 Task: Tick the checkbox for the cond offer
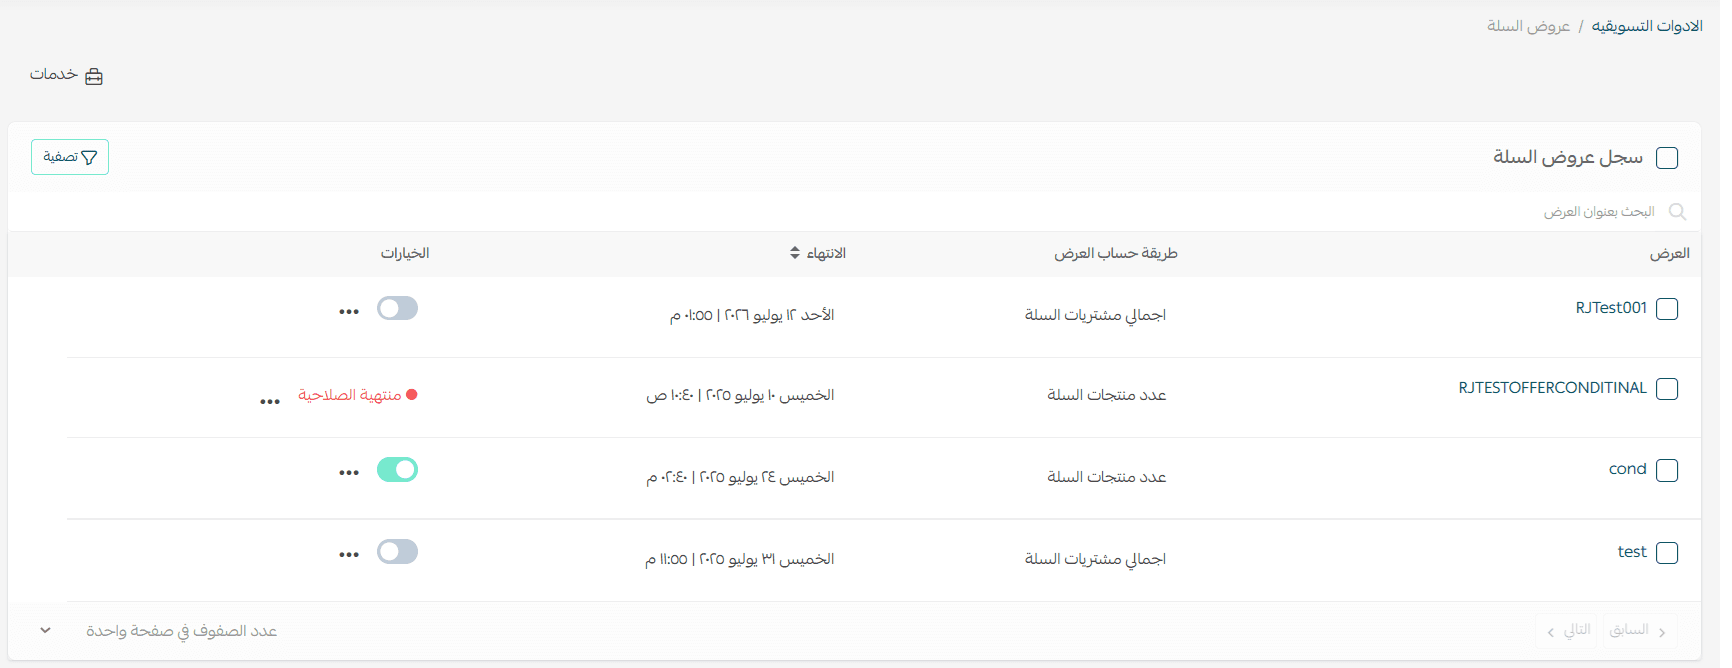point(1667,471)
